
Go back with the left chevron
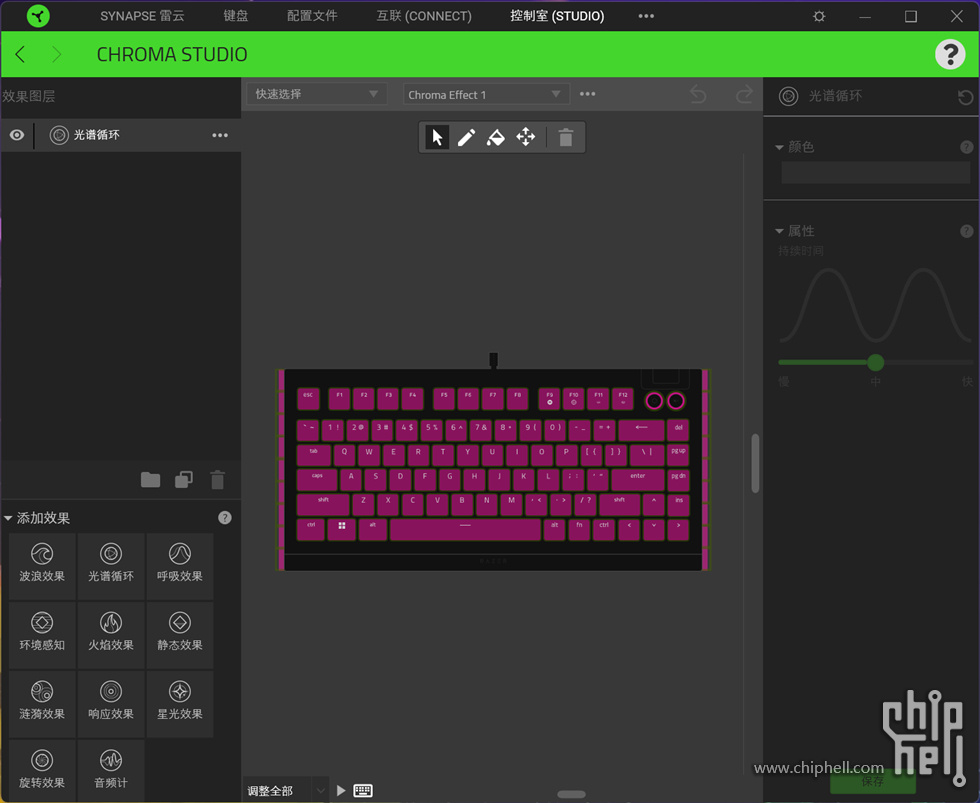[20, 54]
